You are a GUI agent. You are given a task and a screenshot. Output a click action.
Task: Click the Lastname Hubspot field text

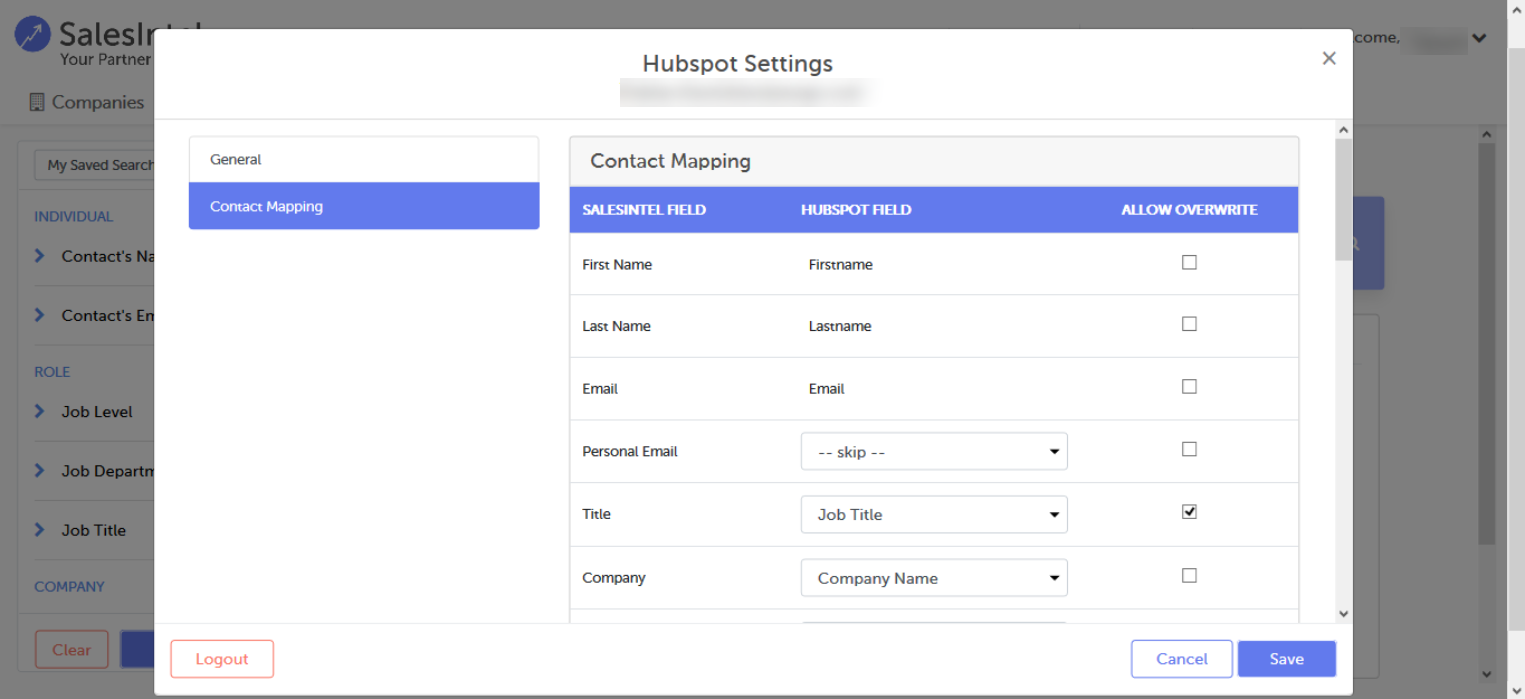click(x=840, y=326)
